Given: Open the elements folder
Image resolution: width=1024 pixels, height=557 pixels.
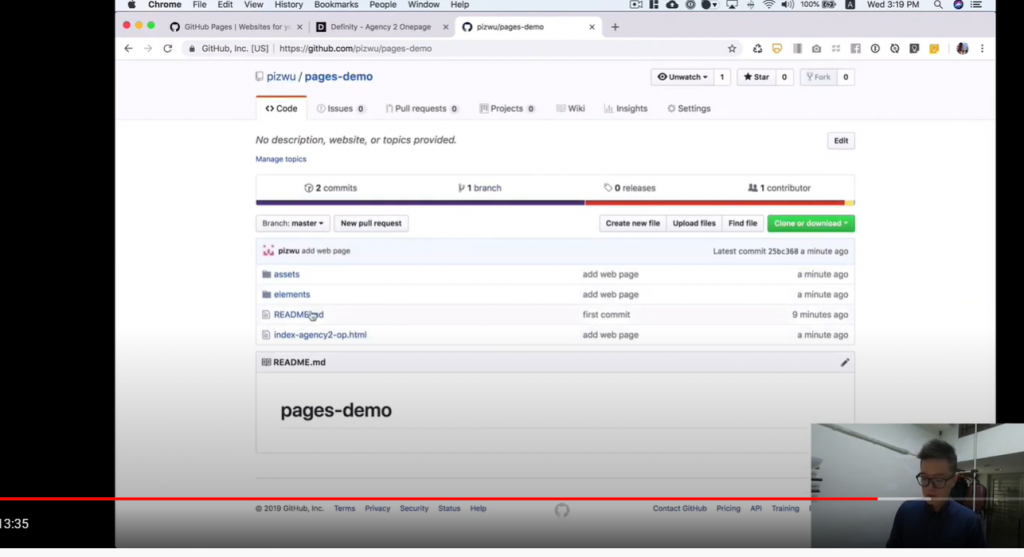Looking at the screenshot, I should click(x=292, y=294).
